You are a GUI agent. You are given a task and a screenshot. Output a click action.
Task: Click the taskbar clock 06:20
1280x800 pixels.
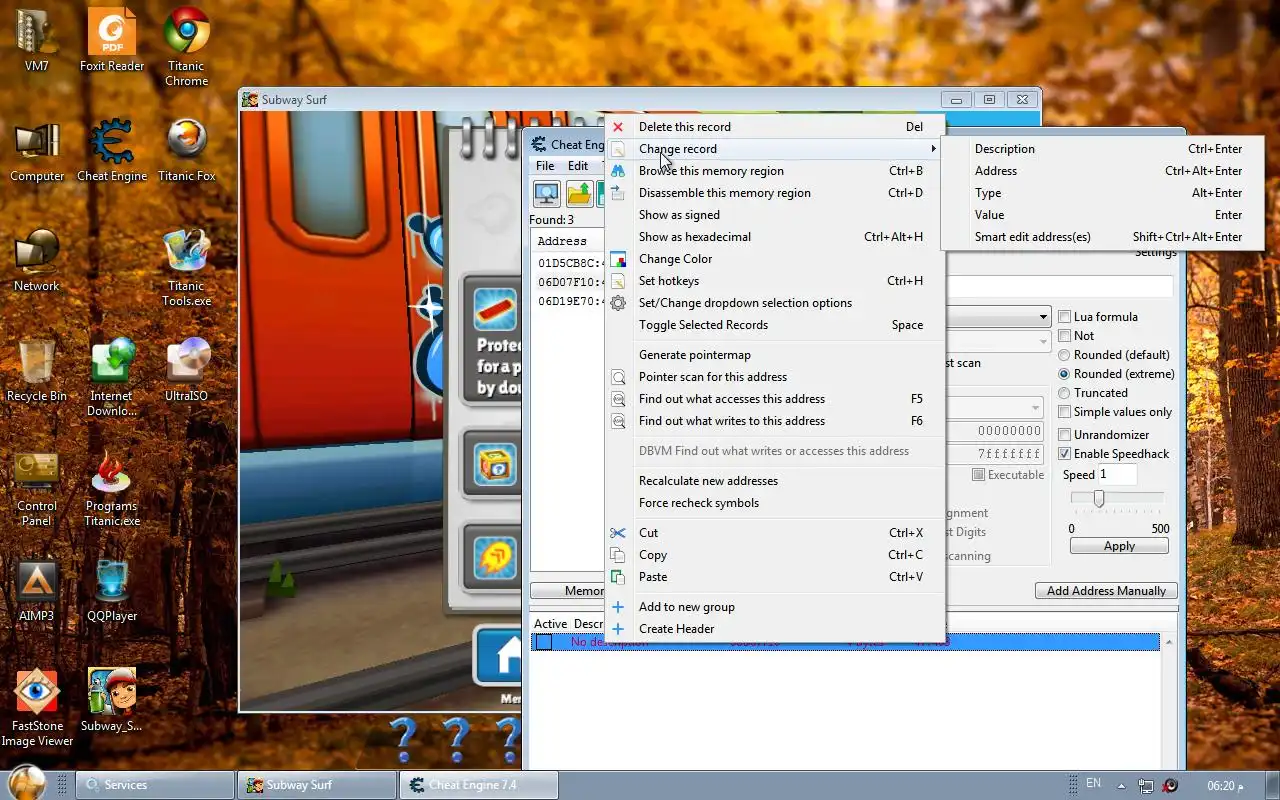(x=1227, y=785)
